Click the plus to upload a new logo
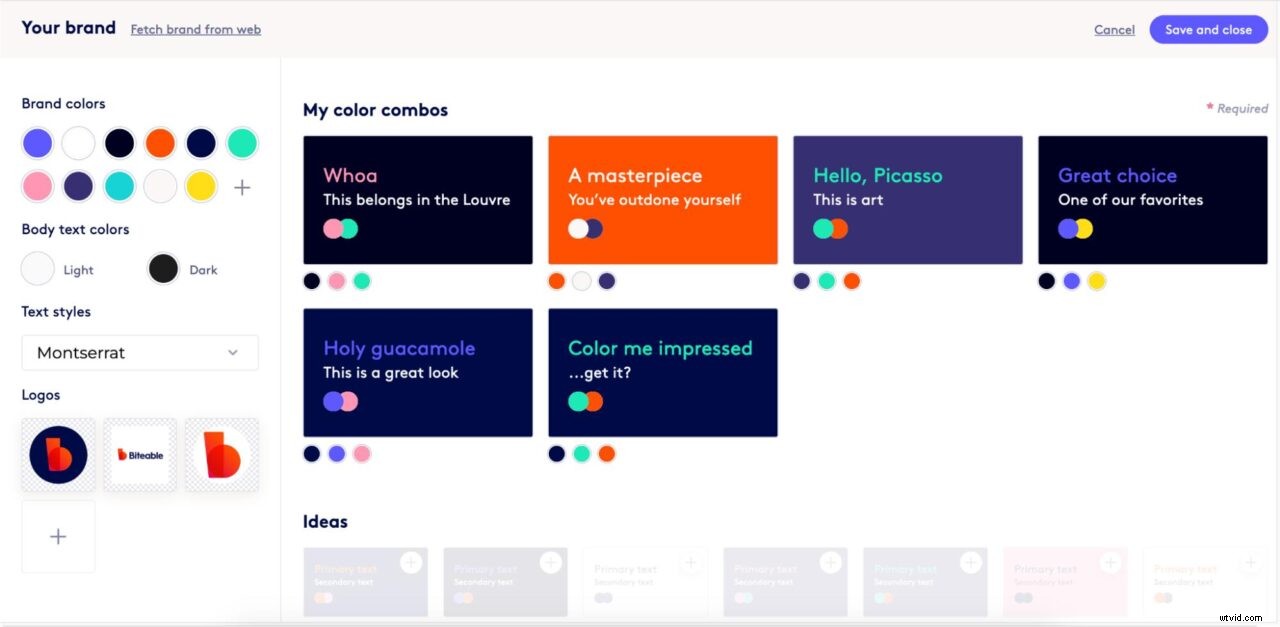 [58, 536]
